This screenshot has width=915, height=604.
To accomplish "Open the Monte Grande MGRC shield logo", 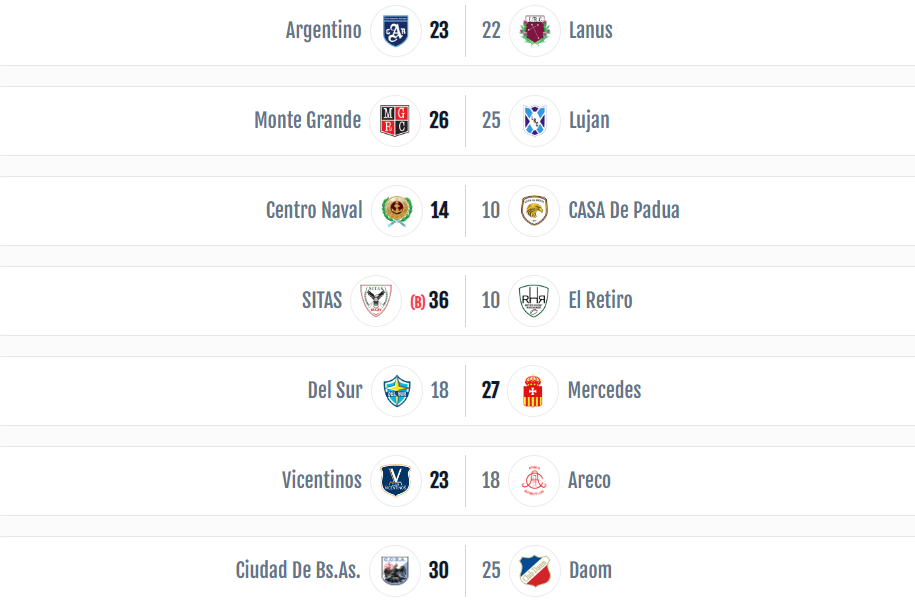I will pos(395,121).
